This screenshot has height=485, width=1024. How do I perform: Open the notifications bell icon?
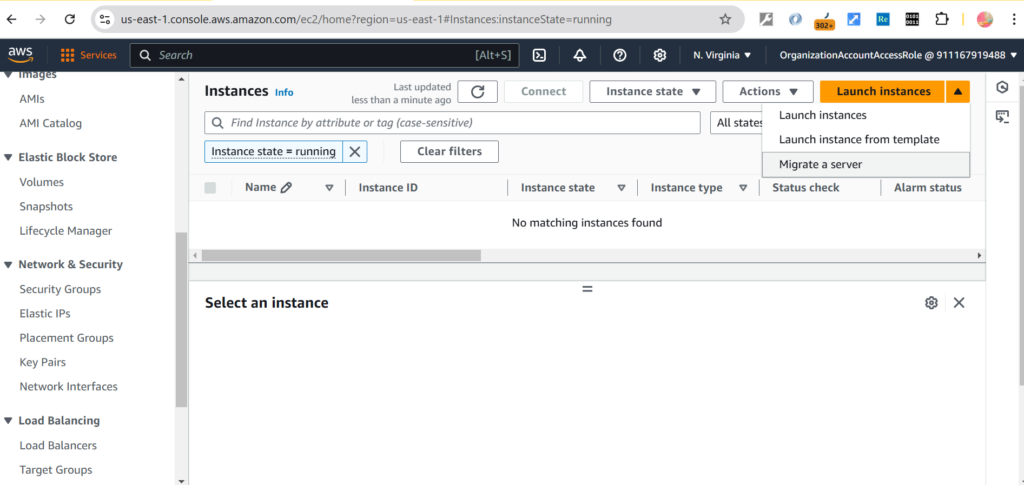pos(579,55)
